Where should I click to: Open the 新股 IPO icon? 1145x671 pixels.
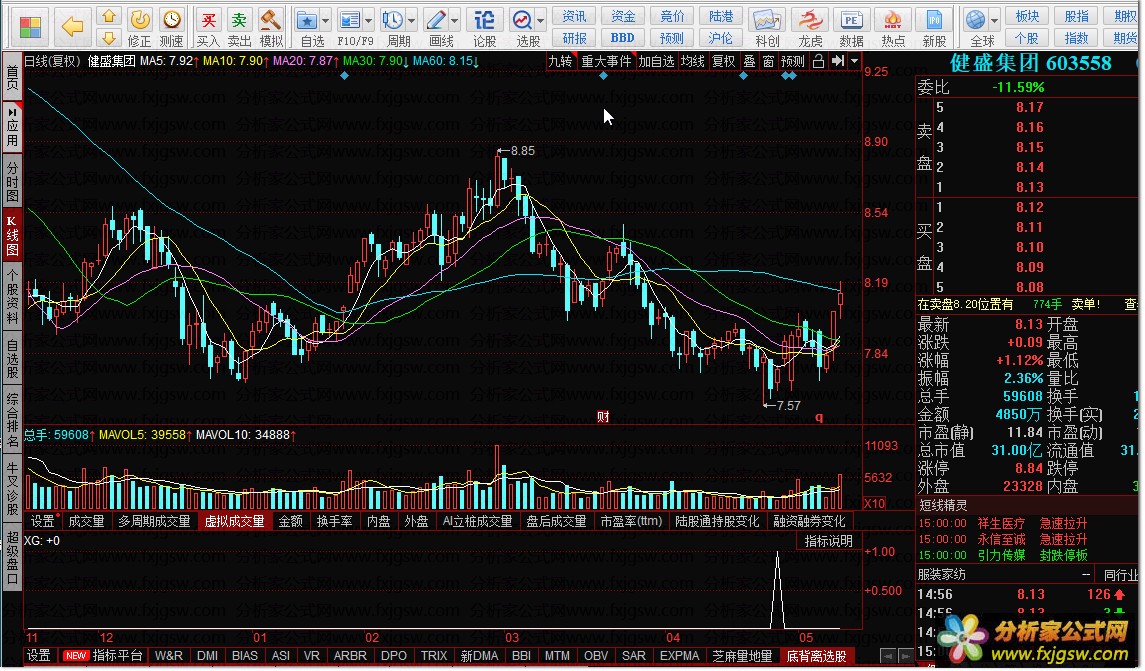click(x=934, y=28)
